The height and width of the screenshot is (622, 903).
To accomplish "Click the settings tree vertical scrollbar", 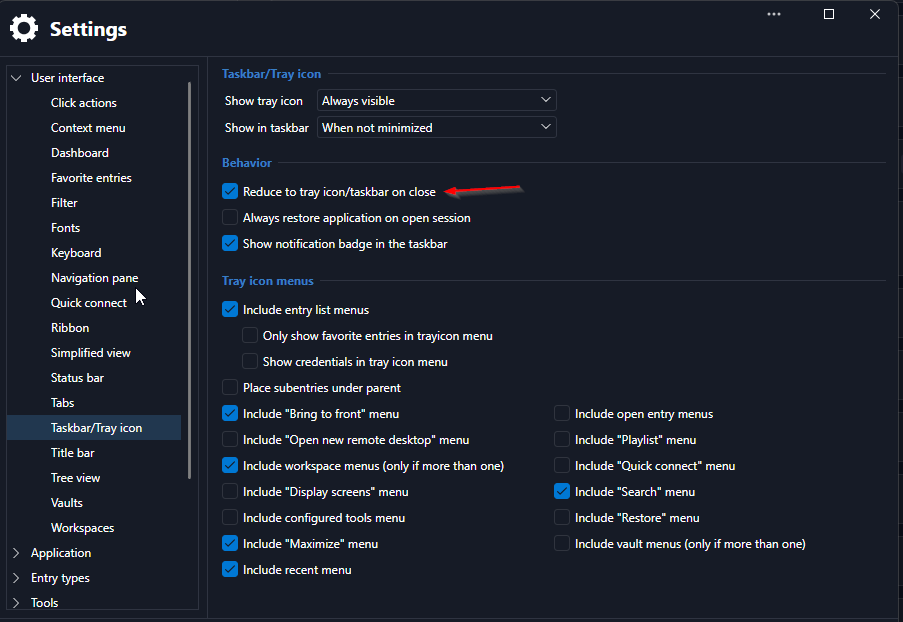I will coord(189,280).
